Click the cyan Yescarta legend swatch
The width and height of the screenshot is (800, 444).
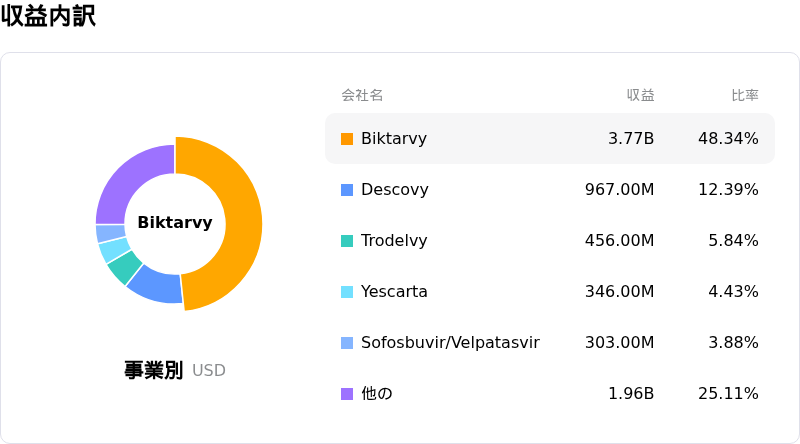pos(347,292)
